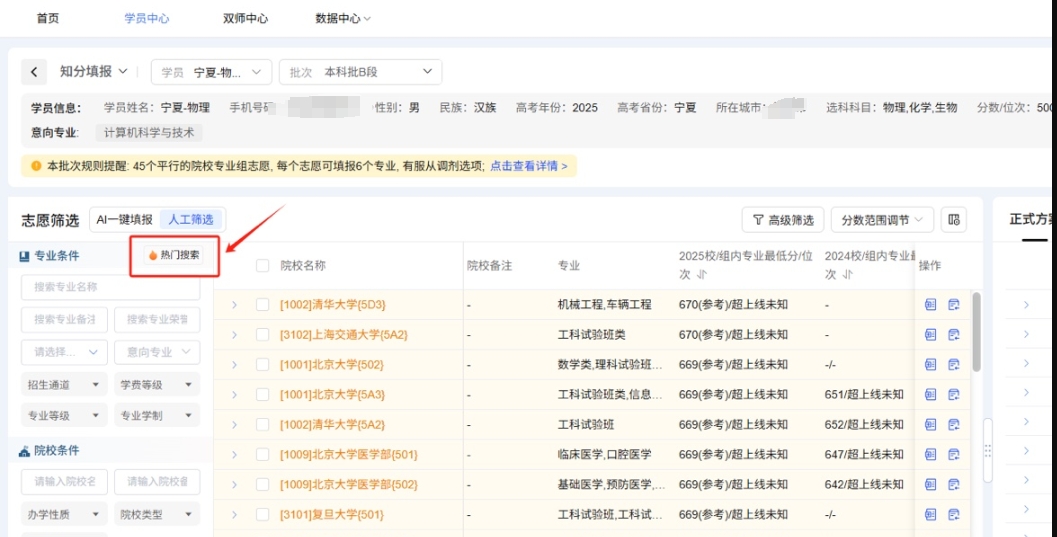
Task: Open the 数据中心 nav menu
Action: tap(343, 18)
